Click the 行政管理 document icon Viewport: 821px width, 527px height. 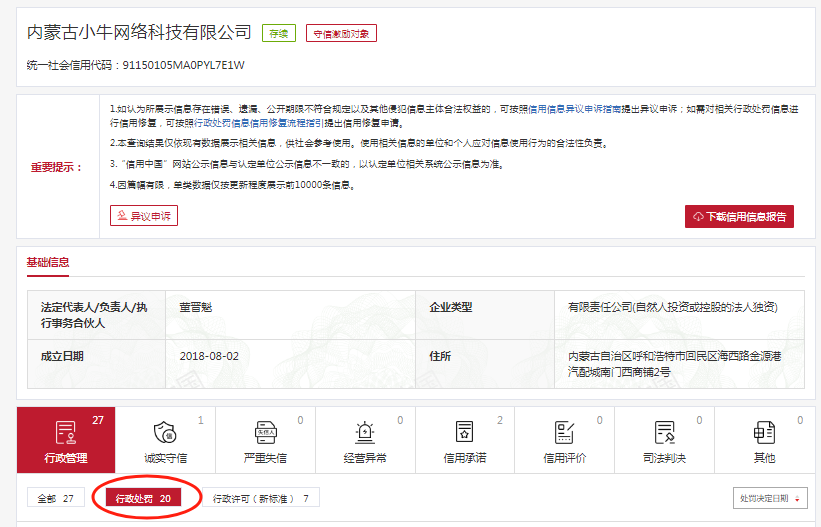(x=66, y=433)
